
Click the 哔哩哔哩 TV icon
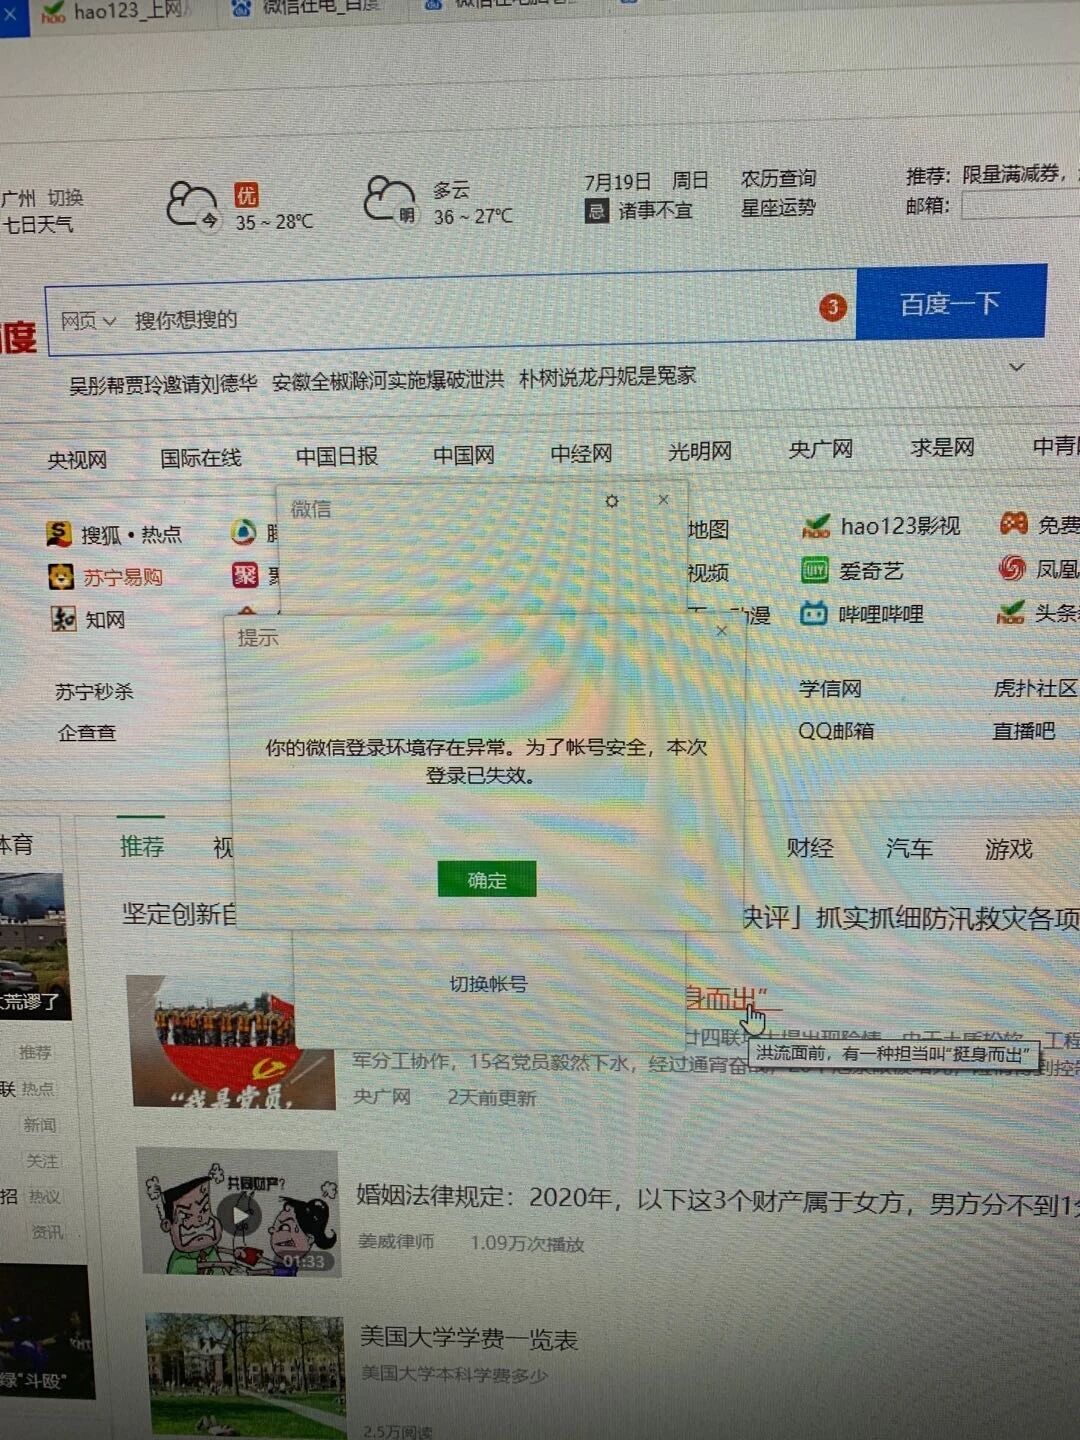point(814,613)
